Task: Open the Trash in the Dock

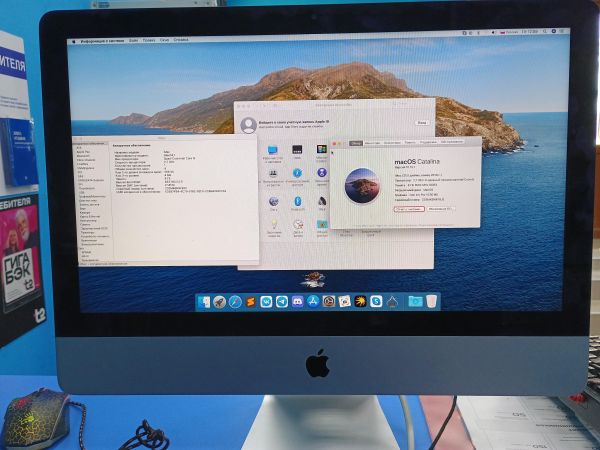Action: tap(431, 302)
